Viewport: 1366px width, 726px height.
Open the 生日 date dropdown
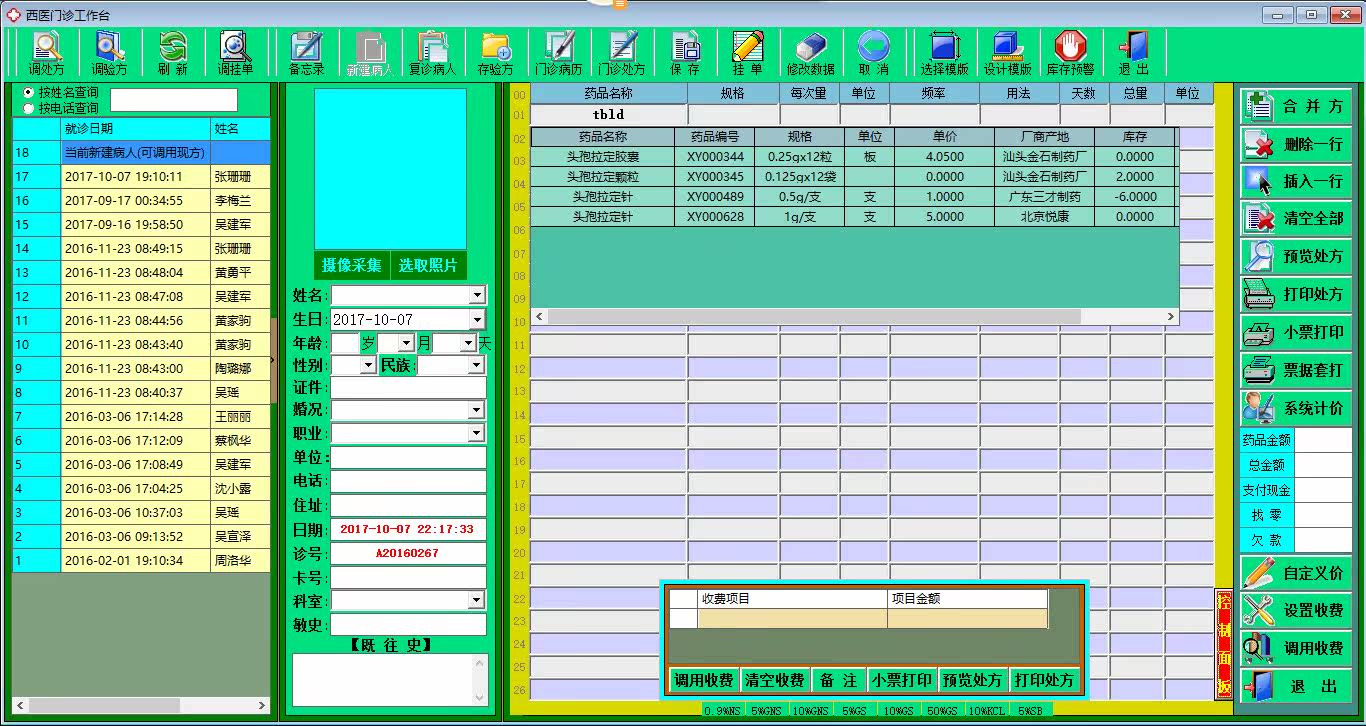tap(477, 319)
